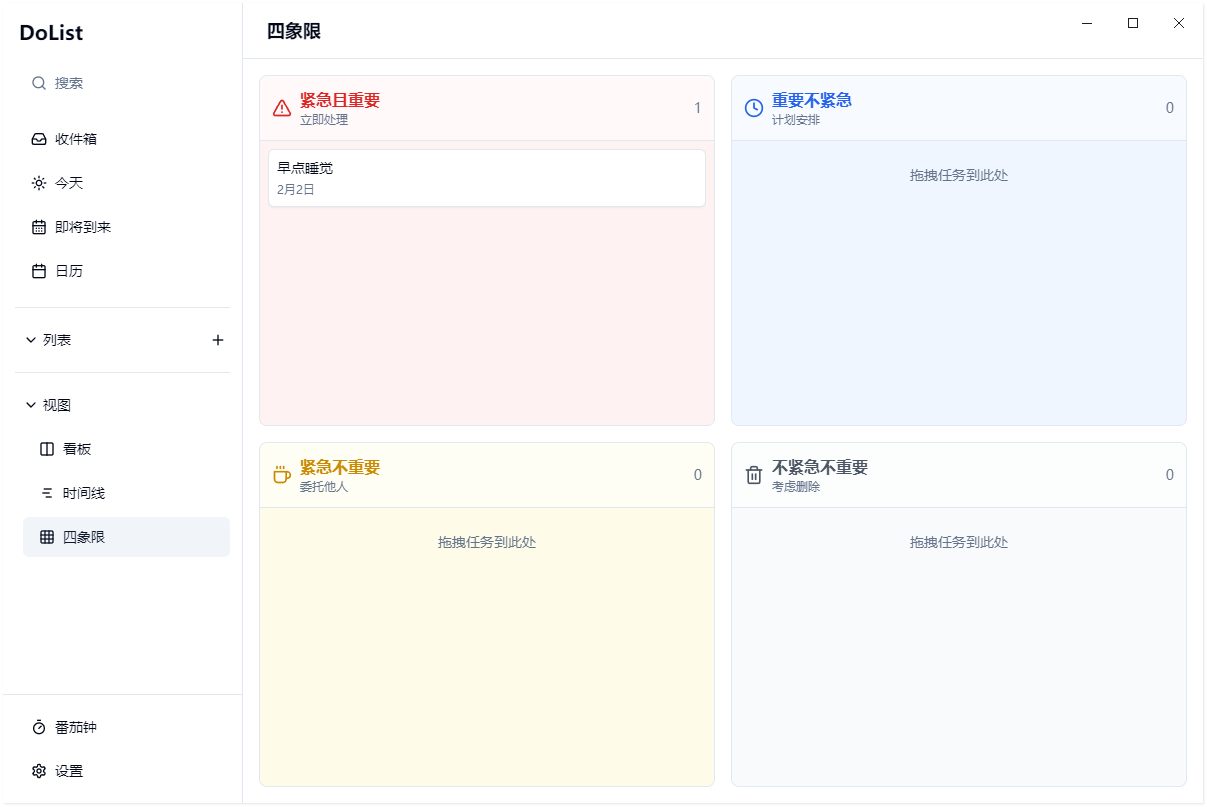Collapse the 列表 section chevron
The width and height of the screenshot is (1207, 807).
coord(30,339)
